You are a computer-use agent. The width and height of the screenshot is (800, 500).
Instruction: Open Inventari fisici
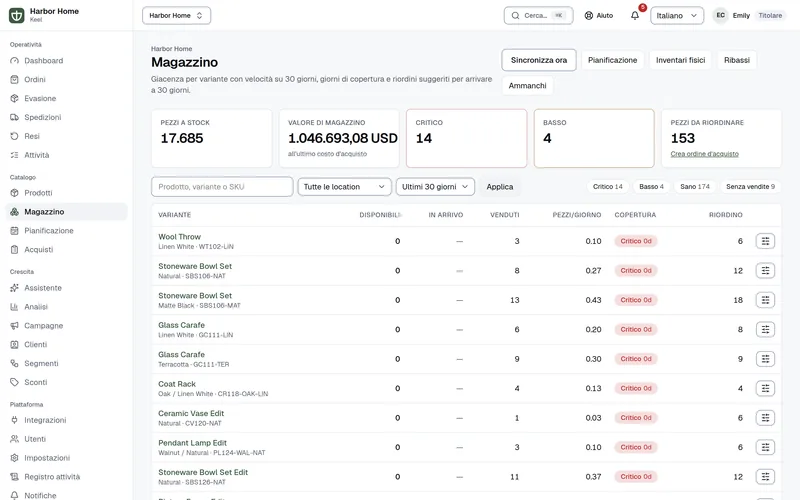click(x=680, y=60)
